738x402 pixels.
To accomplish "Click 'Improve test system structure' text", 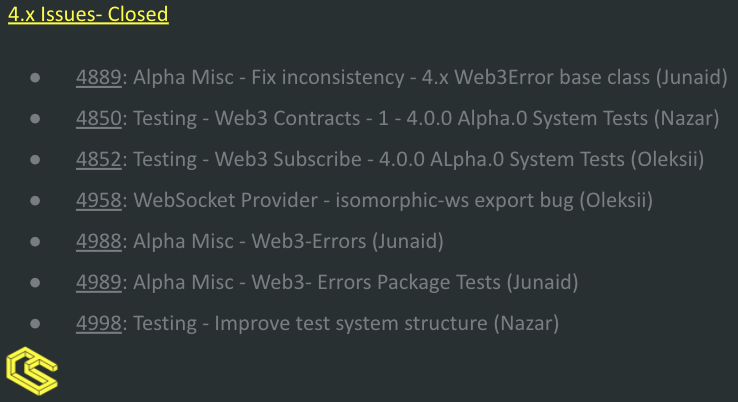I will pos(351,324).
